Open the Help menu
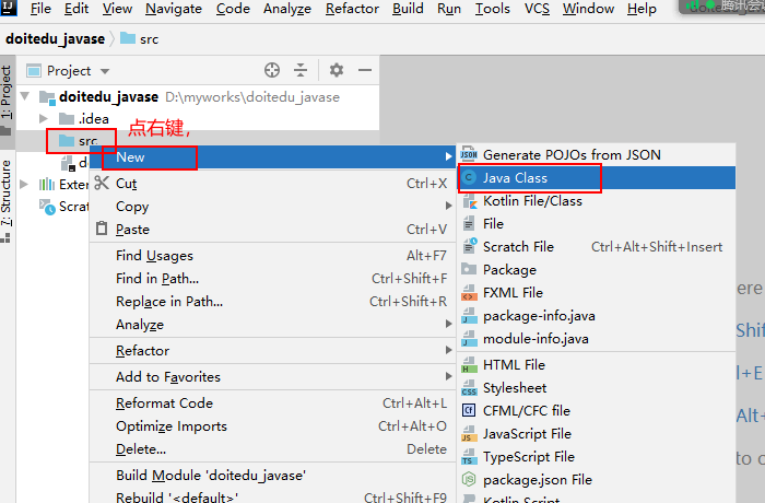Viewport: 765px width, 503px height. click(642, 8)
